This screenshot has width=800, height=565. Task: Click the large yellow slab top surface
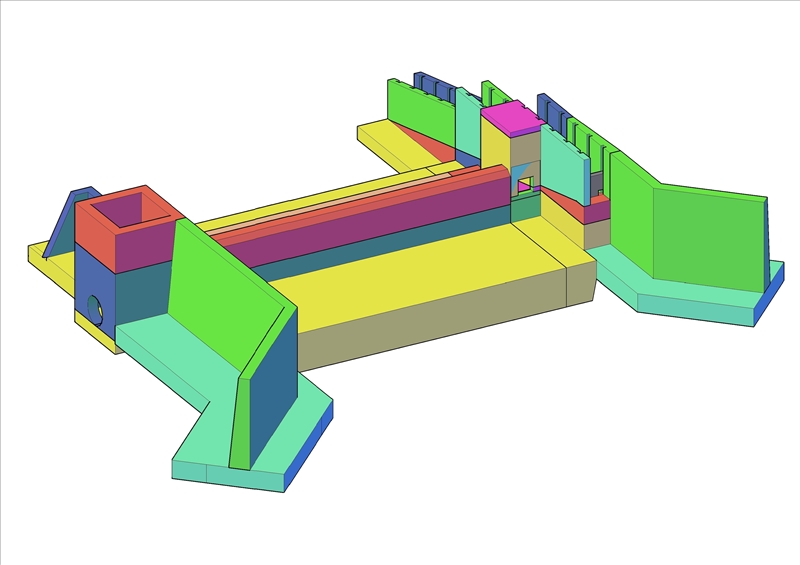[400, 283]
